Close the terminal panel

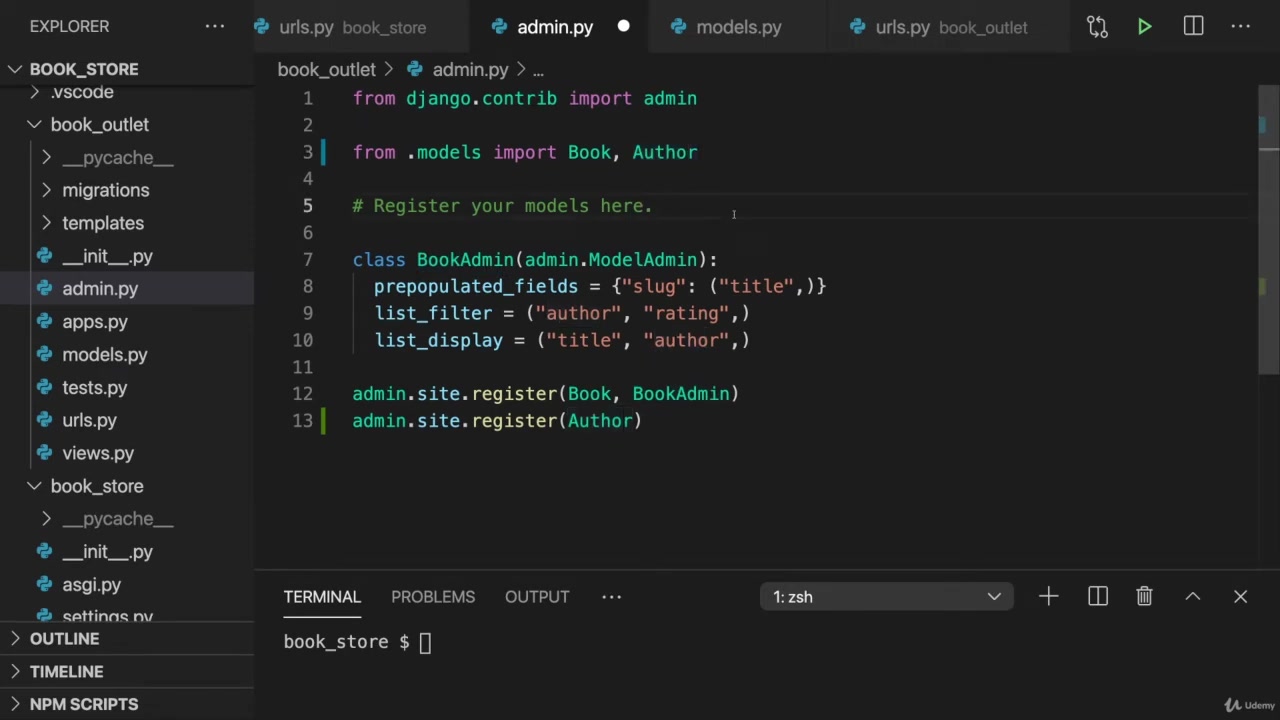click(1240, 597)
